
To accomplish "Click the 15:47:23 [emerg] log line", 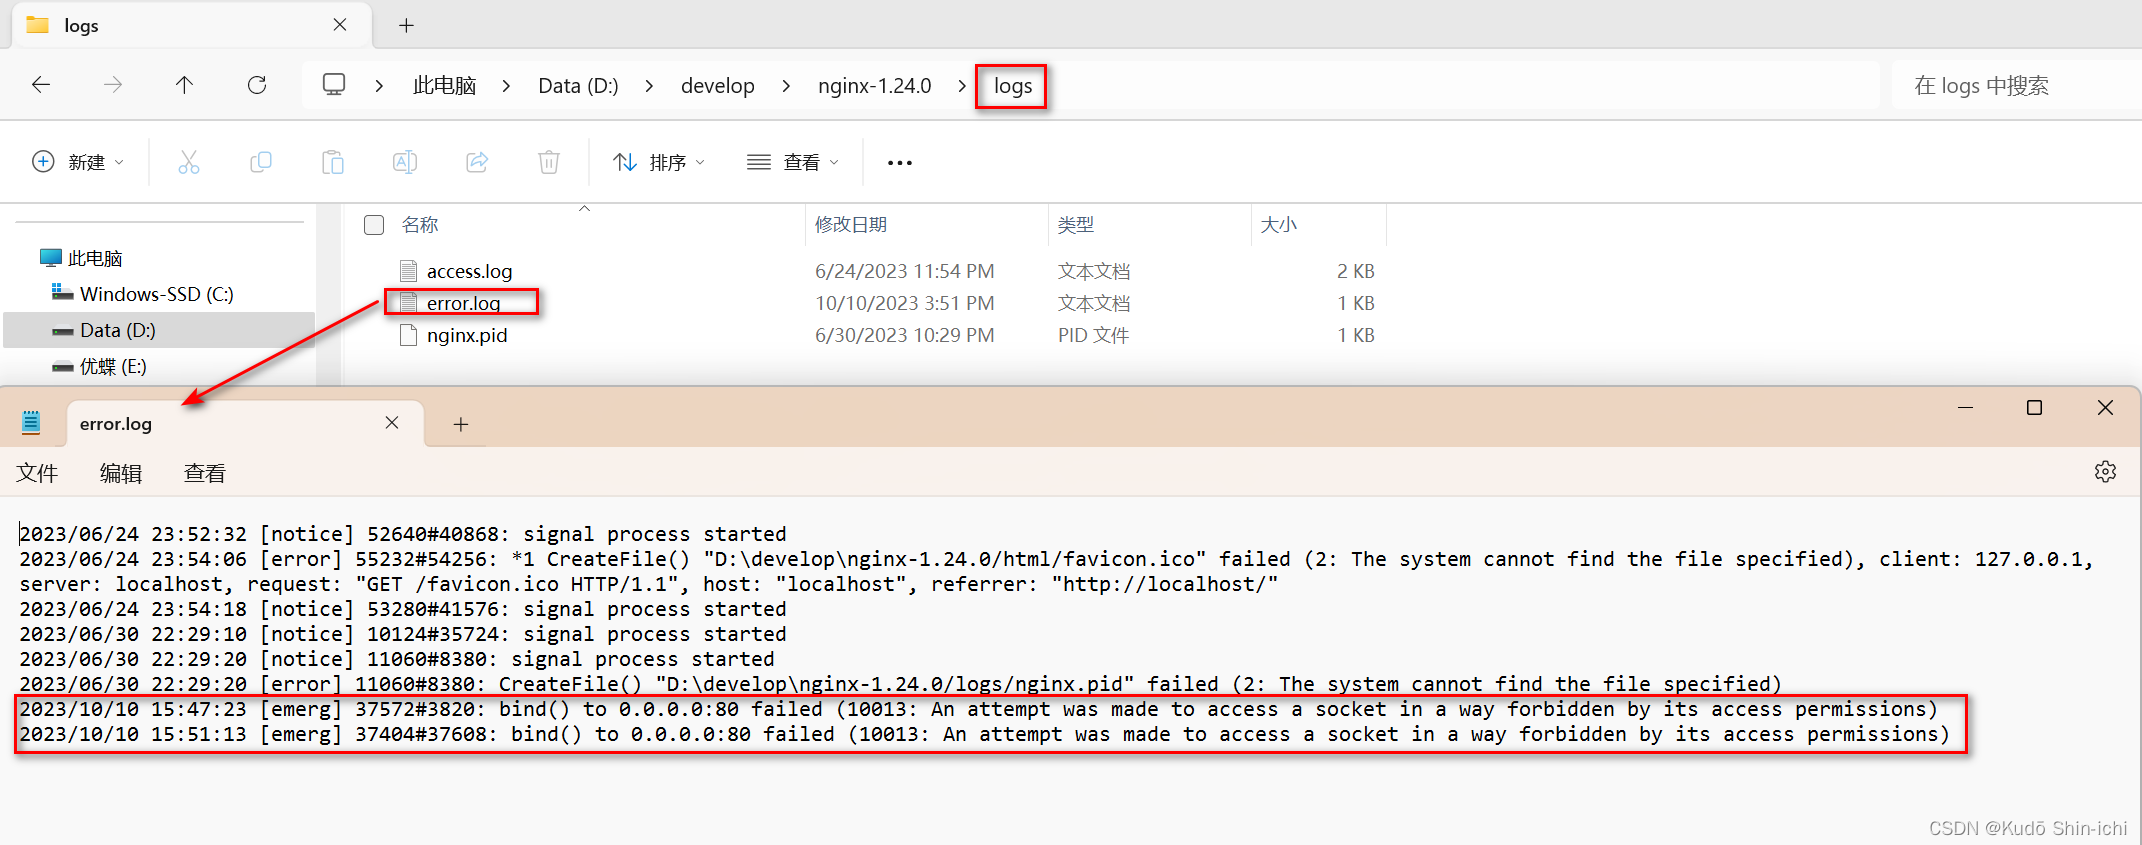I will click(978, 709).
